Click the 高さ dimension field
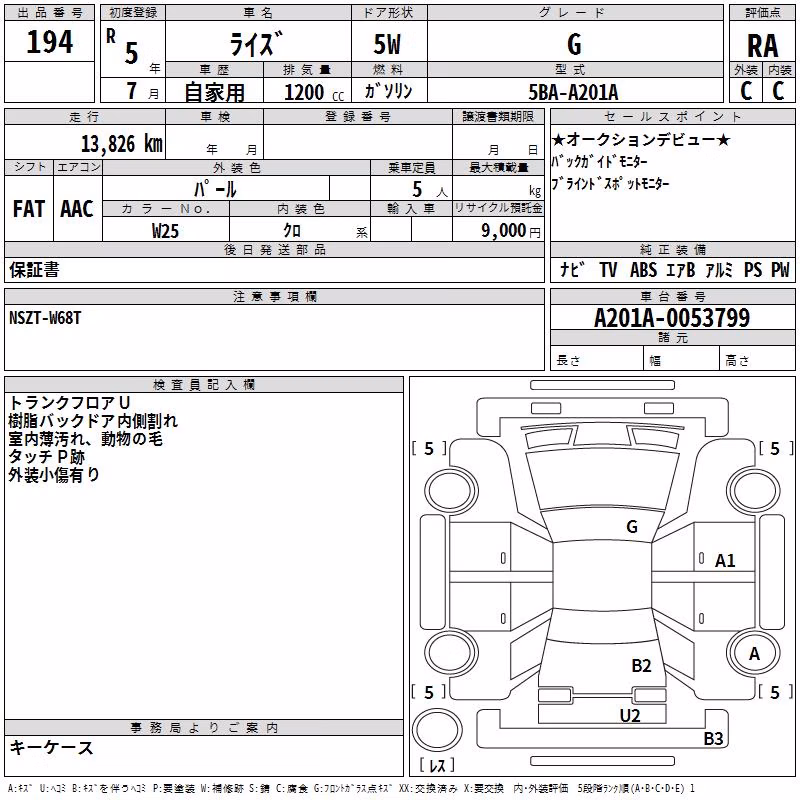The image size is (800, 800). [x=757, y=360]
